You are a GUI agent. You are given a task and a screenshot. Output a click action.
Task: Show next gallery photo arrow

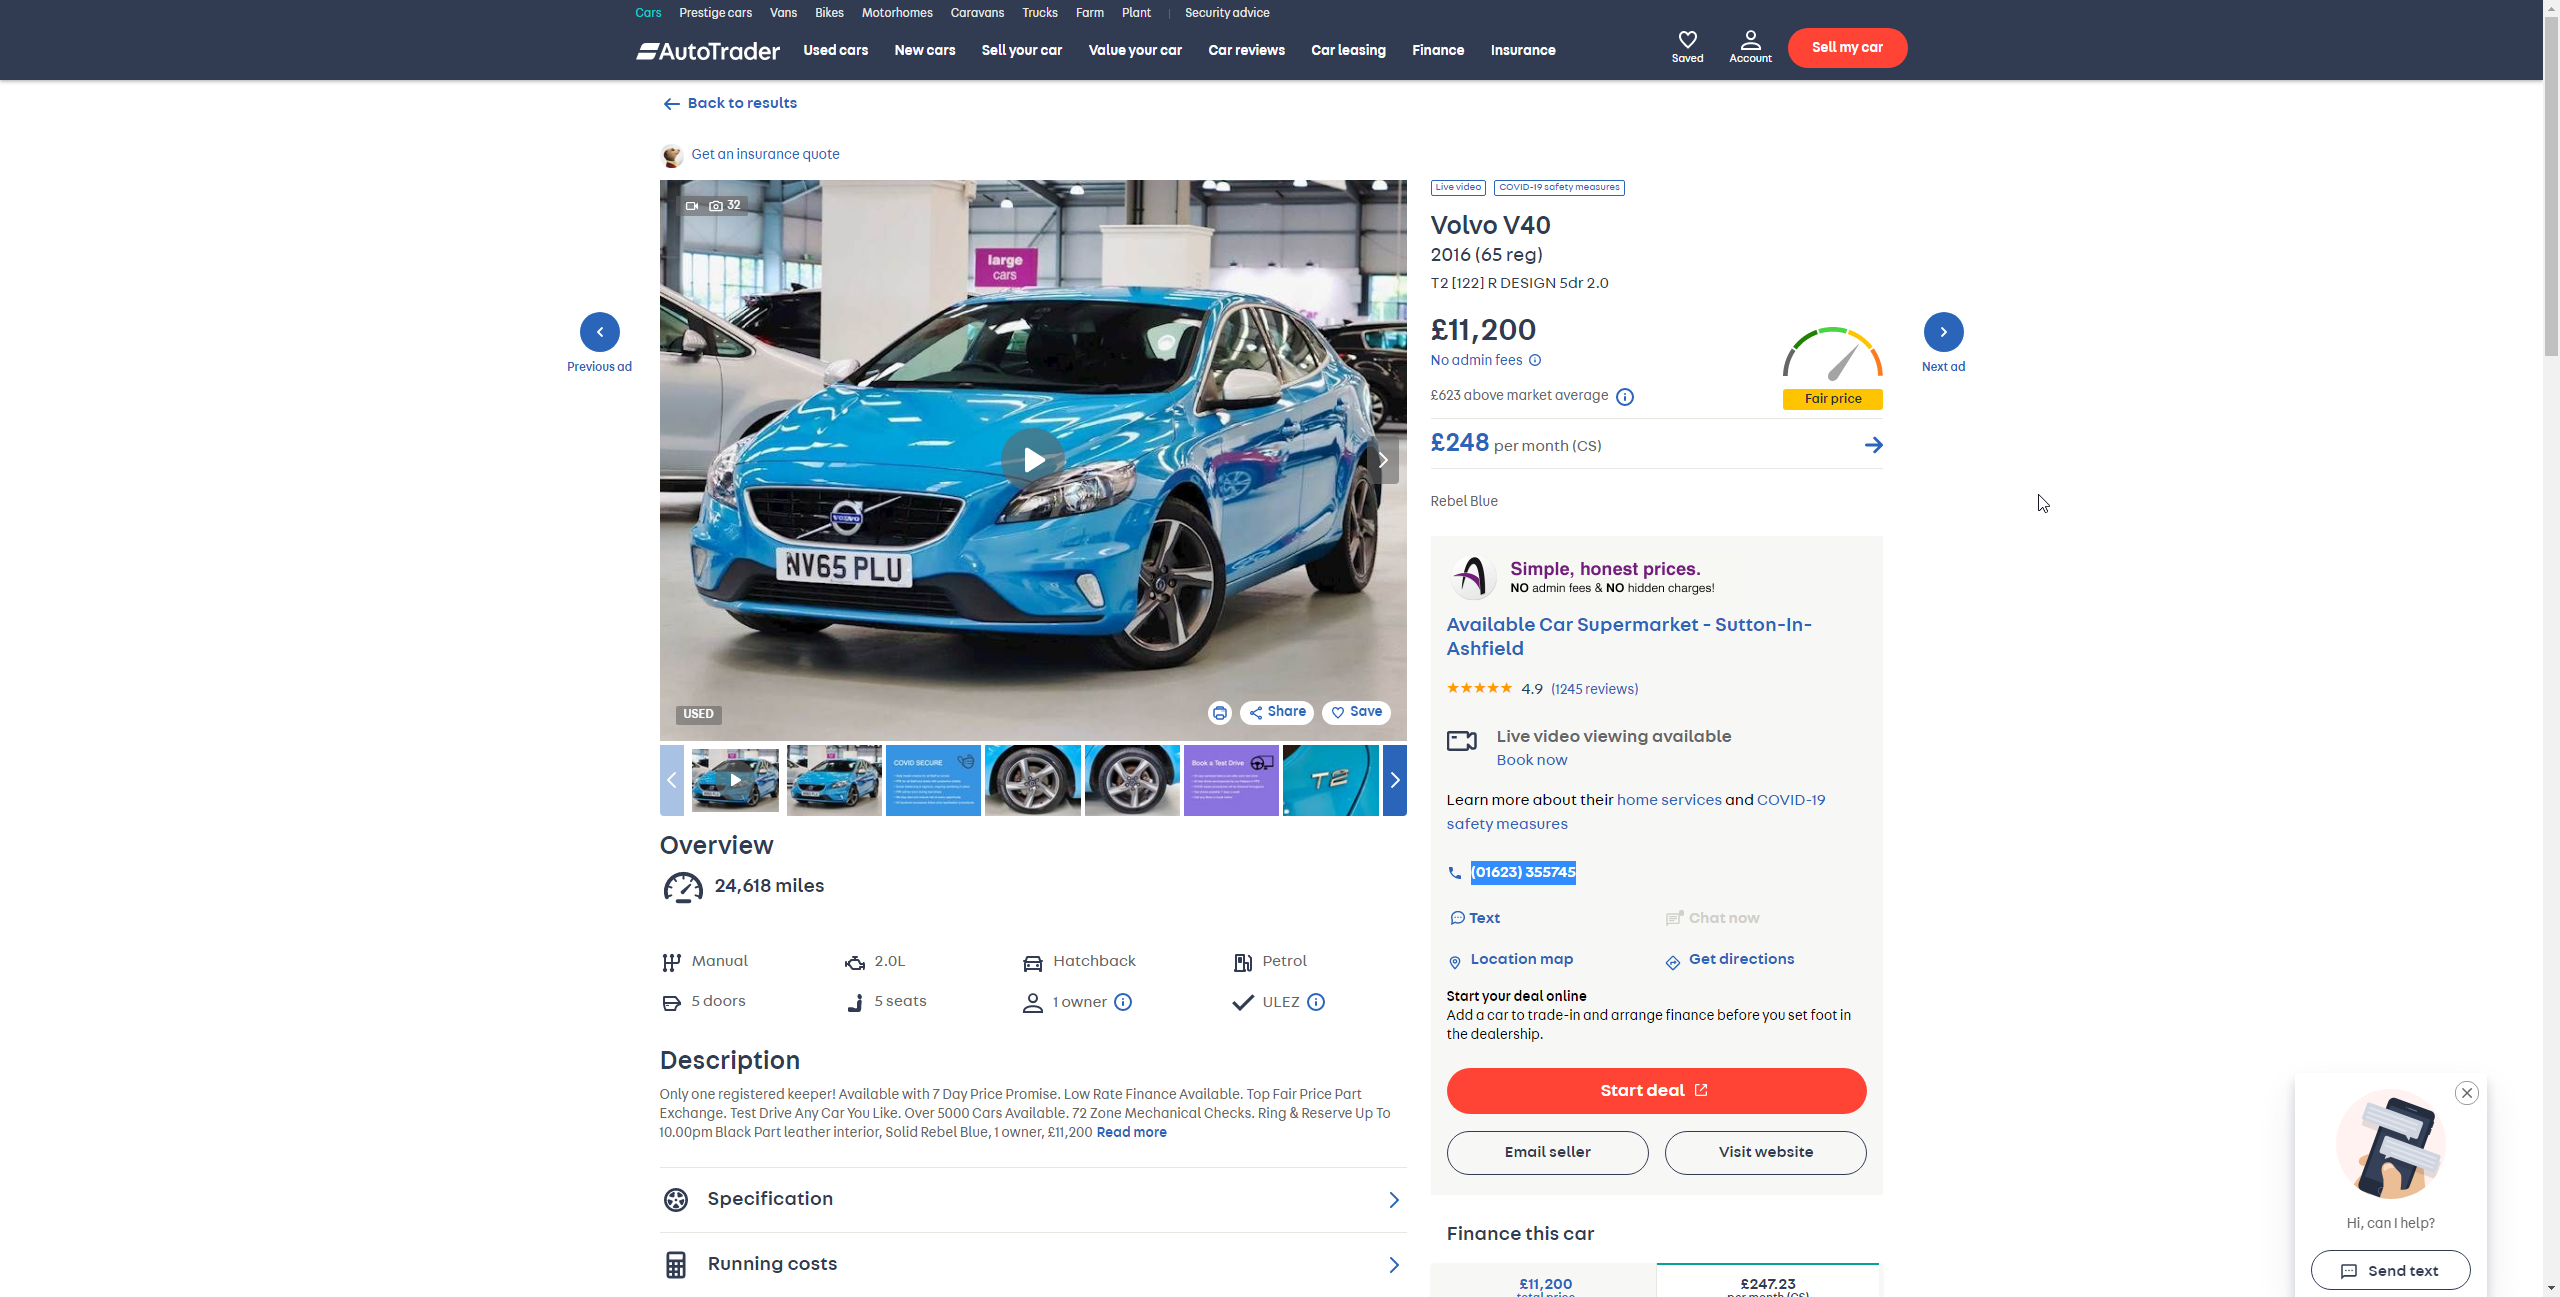click(x=1383, y=460)
